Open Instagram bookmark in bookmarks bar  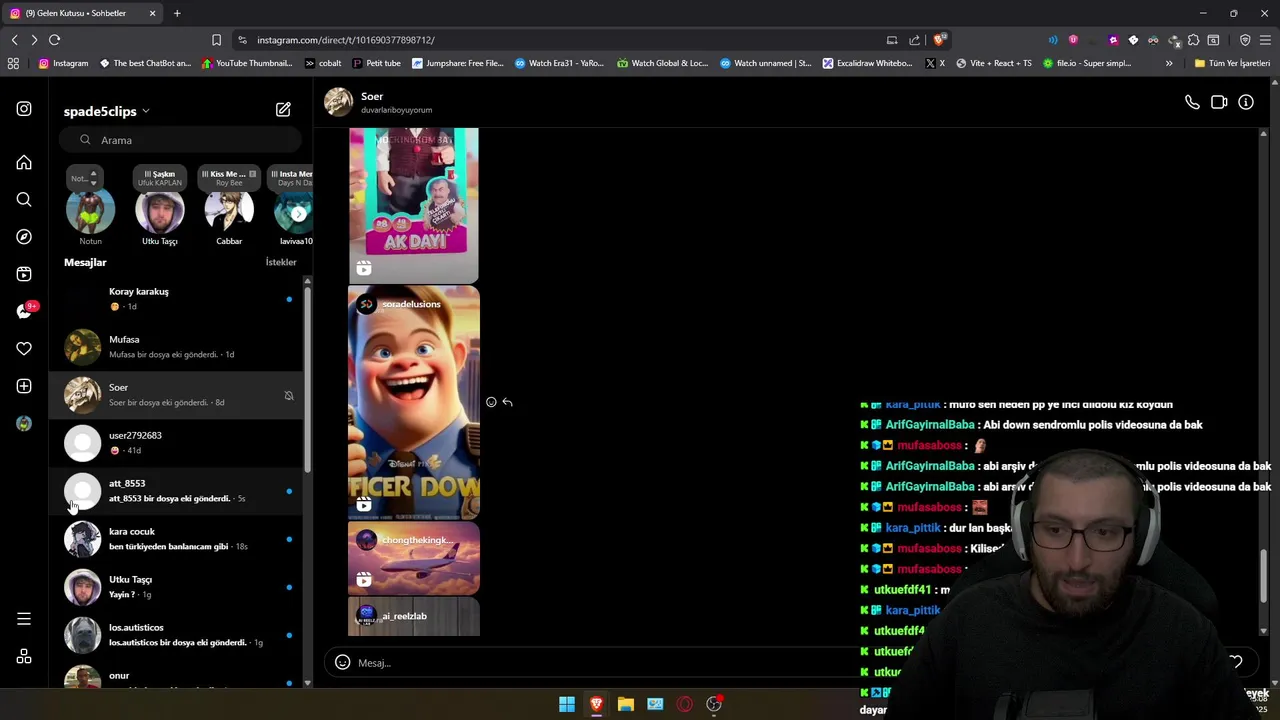[63, 63]
